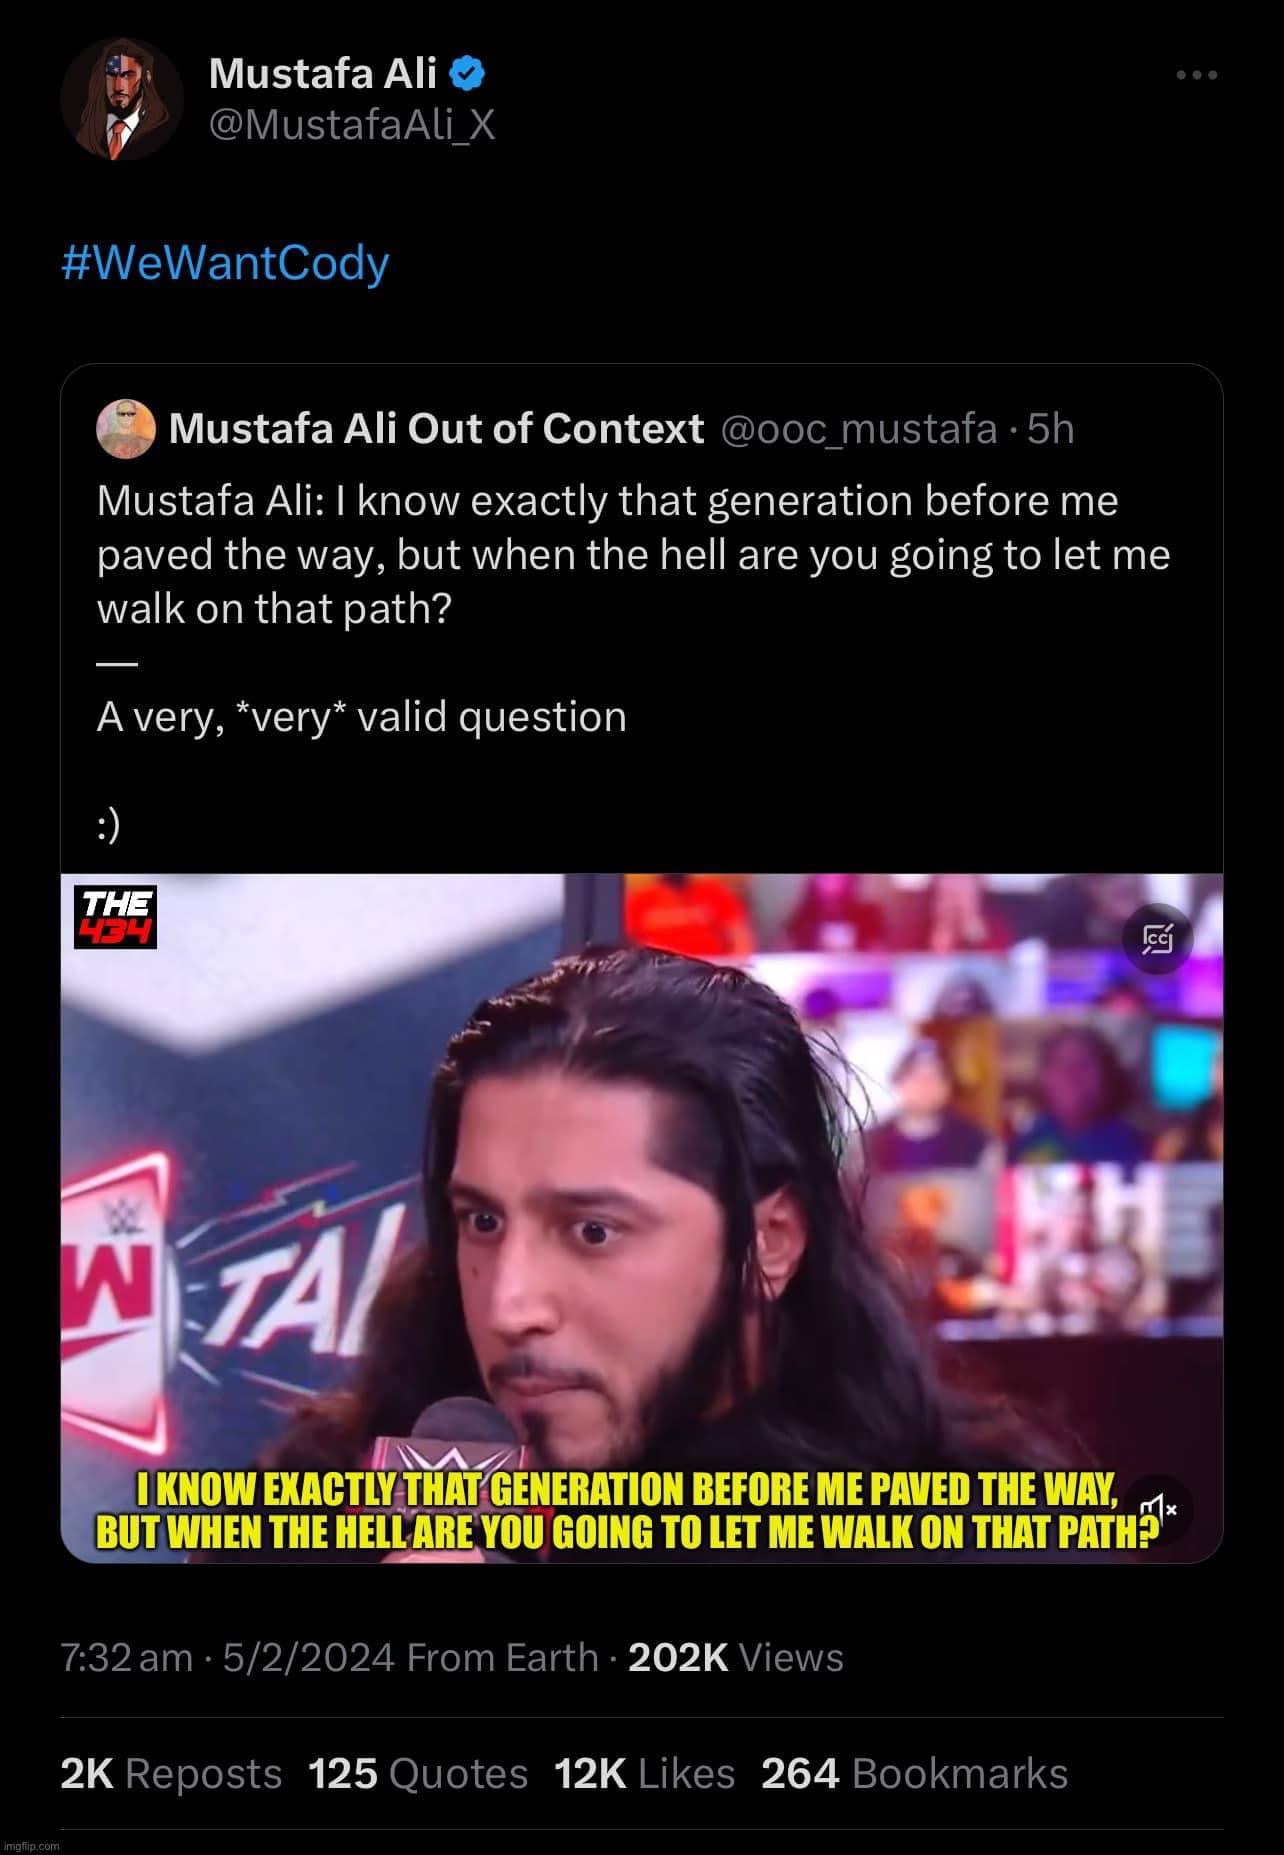
Task: Open the @MustafaAli_X handle
Action: pyautogui.click(x=352, y=125)
